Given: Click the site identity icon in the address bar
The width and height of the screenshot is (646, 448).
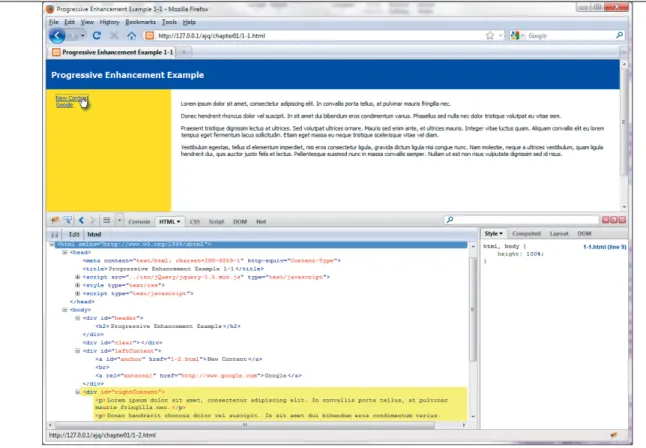Looking at the screenshot, I should [x=150, y=36].
